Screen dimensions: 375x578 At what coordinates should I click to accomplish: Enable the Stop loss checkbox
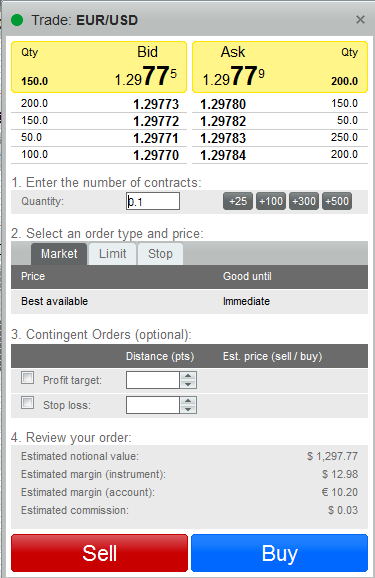(x=28, y=403)
